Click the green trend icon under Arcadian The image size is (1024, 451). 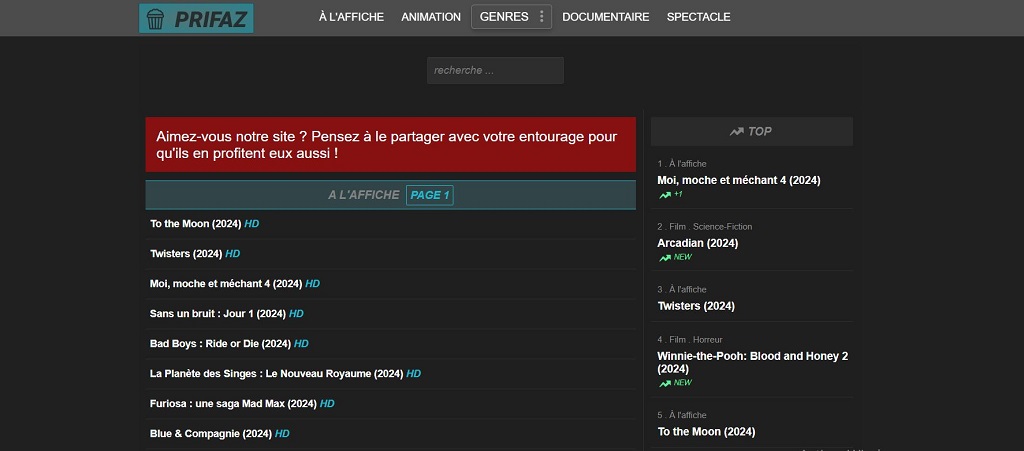[665, 258]
